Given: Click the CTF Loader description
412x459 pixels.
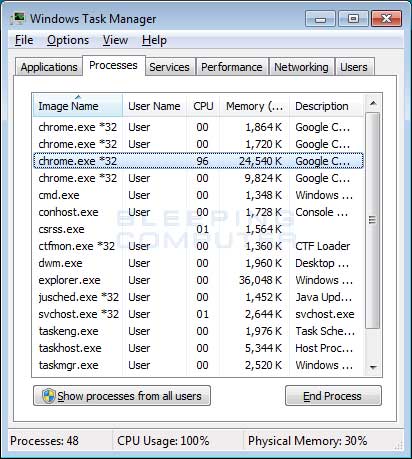Looking at the screenshot, I should [x=323, y=246].
